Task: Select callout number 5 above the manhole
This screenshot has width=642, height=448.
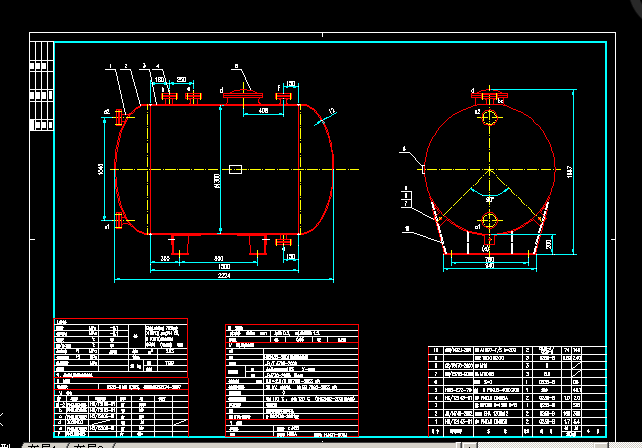Action: 236,66
